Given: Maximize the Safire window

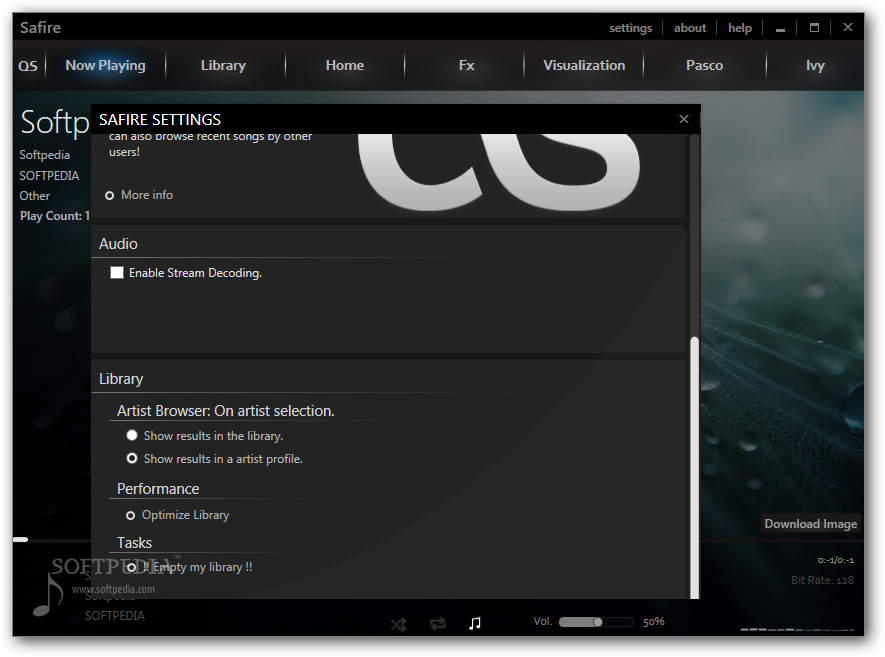Looking at the screenshot, I should [814, 27].
